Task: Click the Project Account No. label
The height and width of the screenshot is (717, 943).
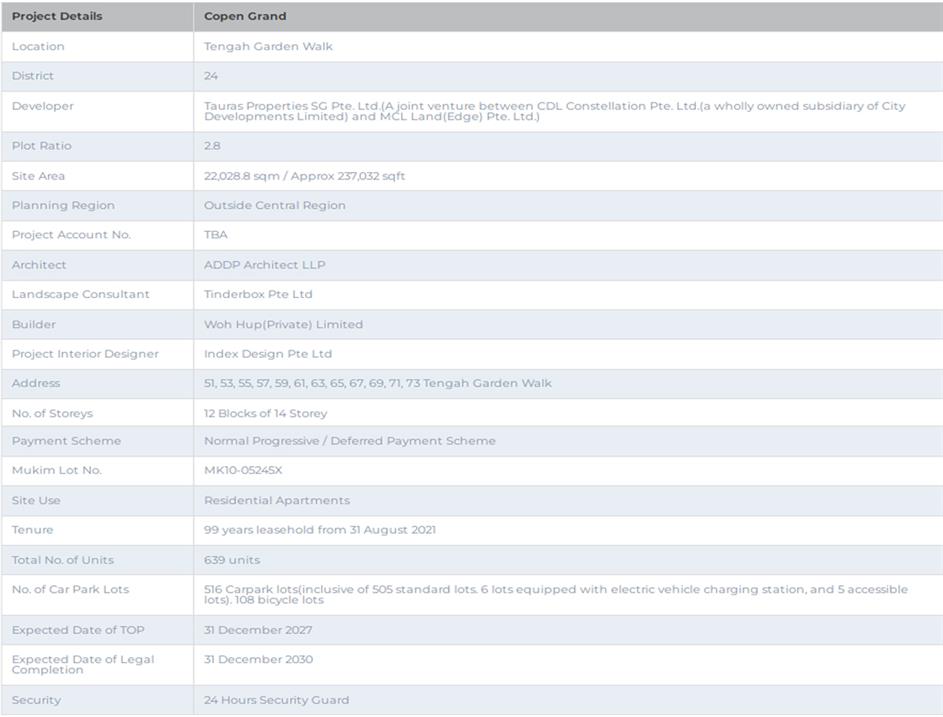Action: 71,235
